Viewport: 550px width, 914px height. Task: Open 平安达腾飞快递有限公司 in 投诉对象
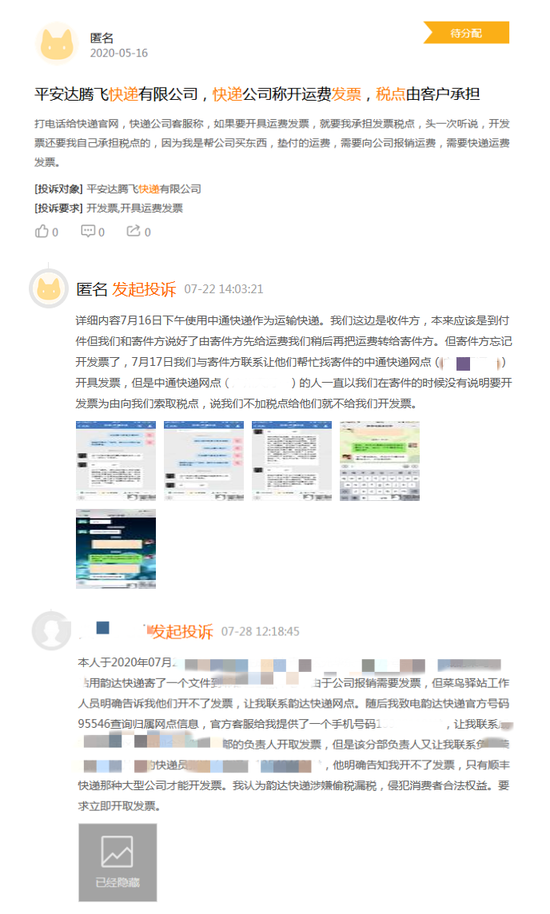144,189
